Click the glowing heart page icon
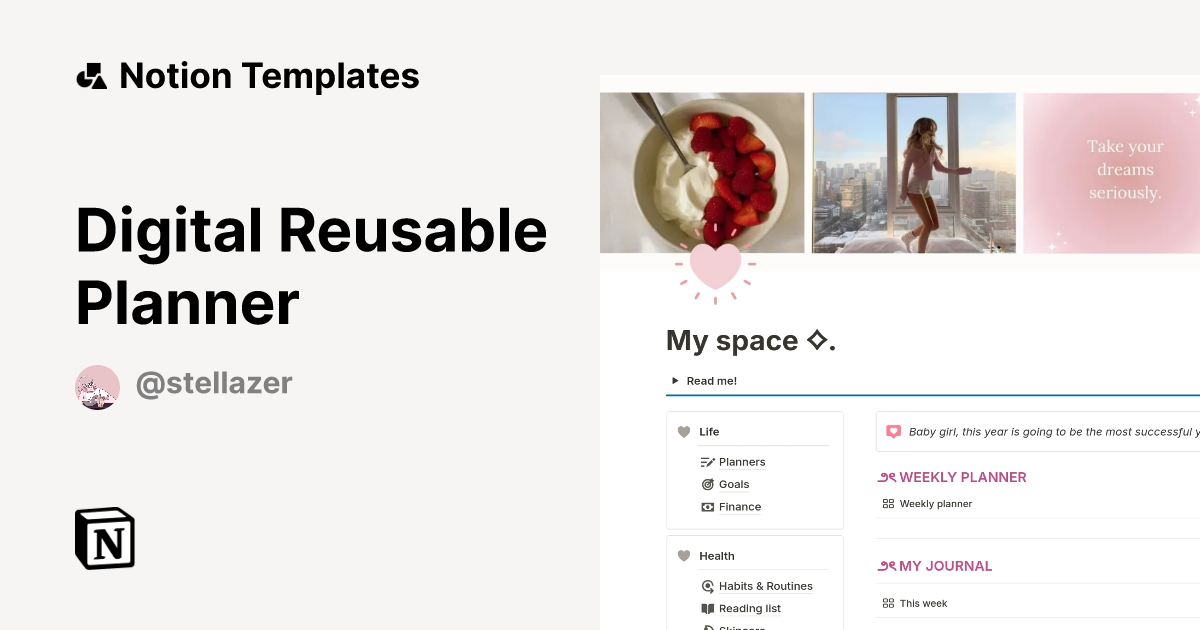 point(715,268)
